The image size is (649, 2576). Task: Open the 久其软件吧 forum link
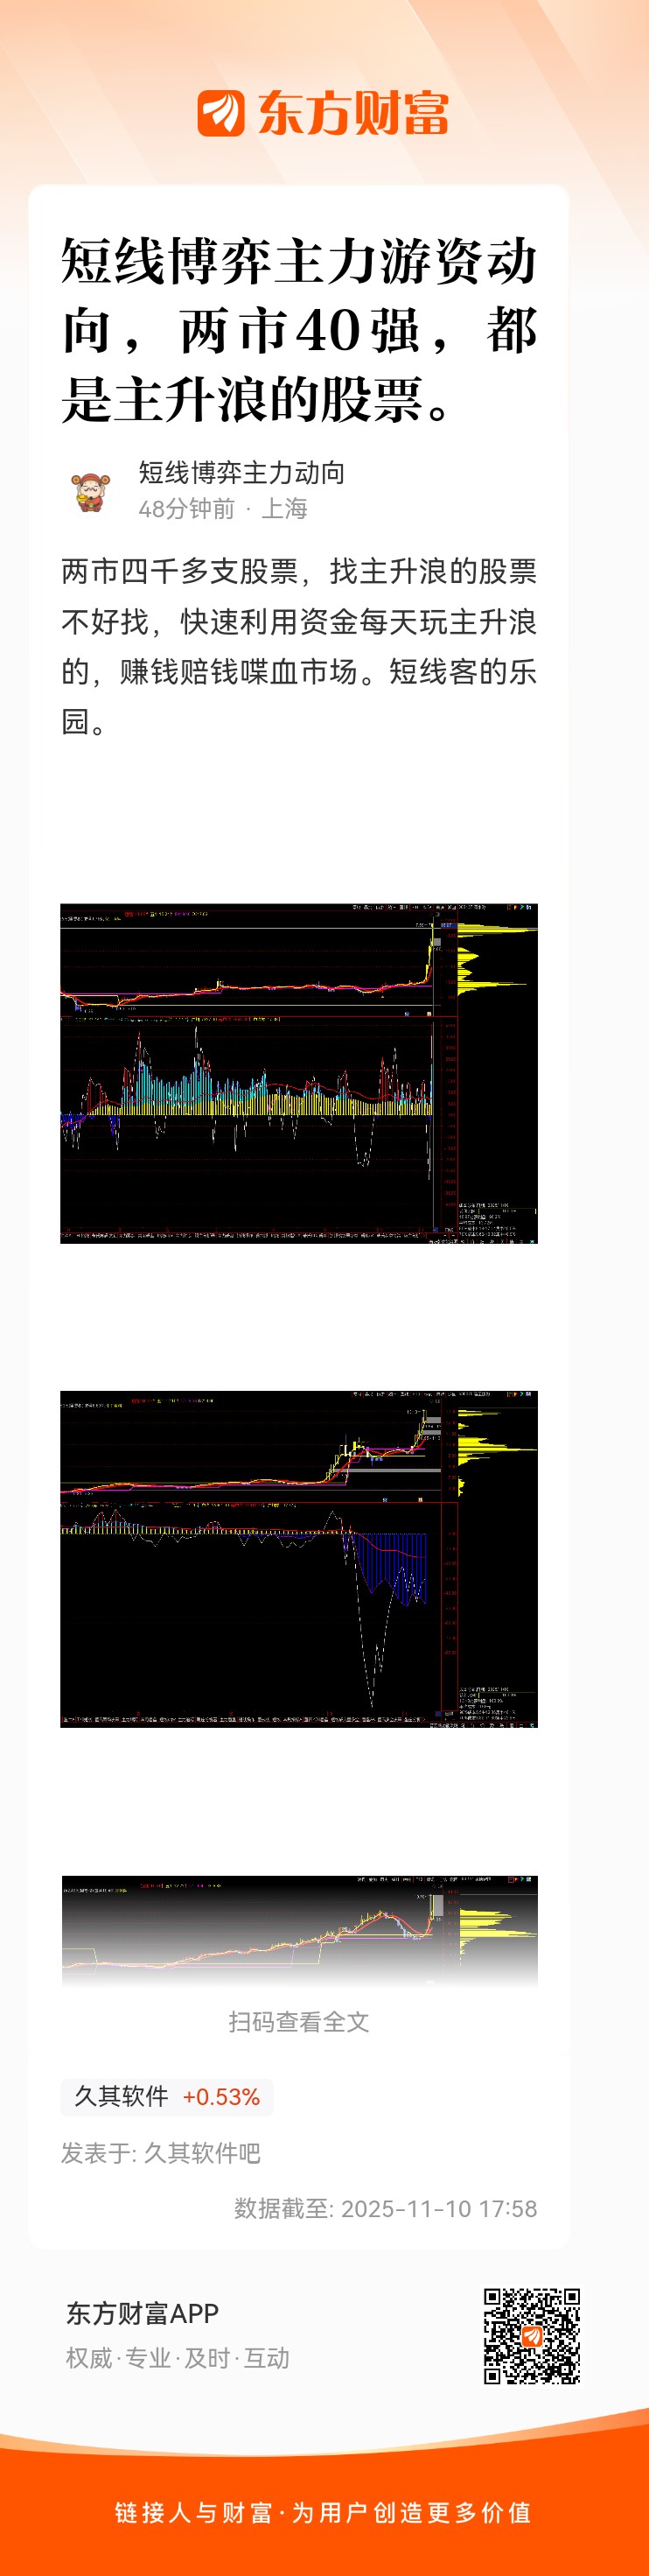pyautogui.click(x=202, y=2153)
